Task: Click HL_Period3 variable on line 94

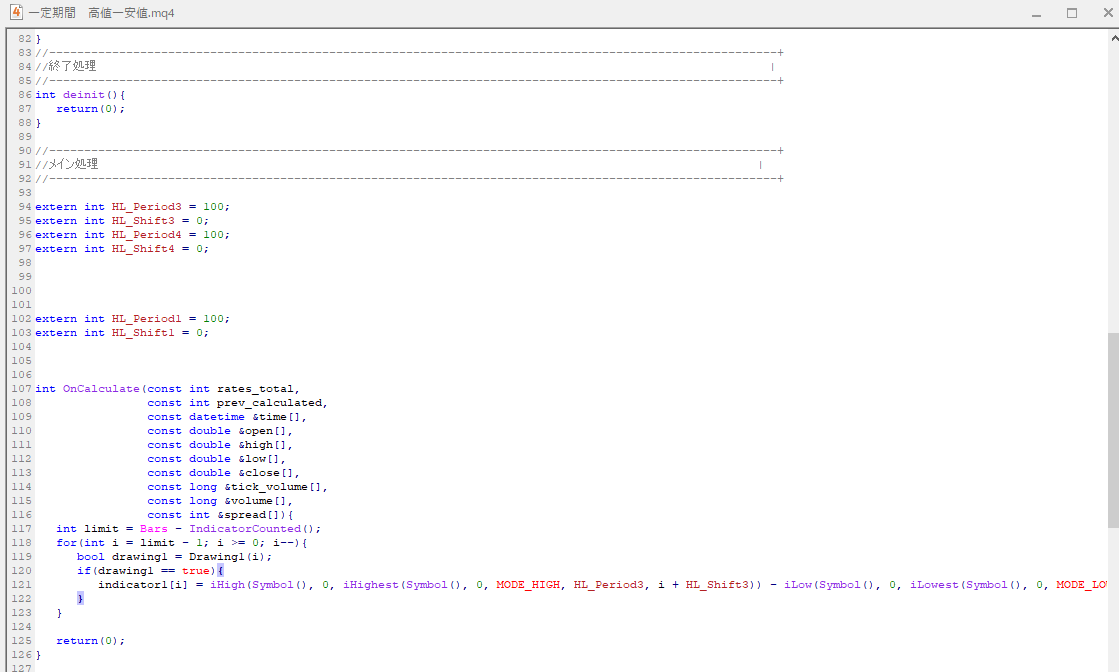Action: (x=146, y=207)
